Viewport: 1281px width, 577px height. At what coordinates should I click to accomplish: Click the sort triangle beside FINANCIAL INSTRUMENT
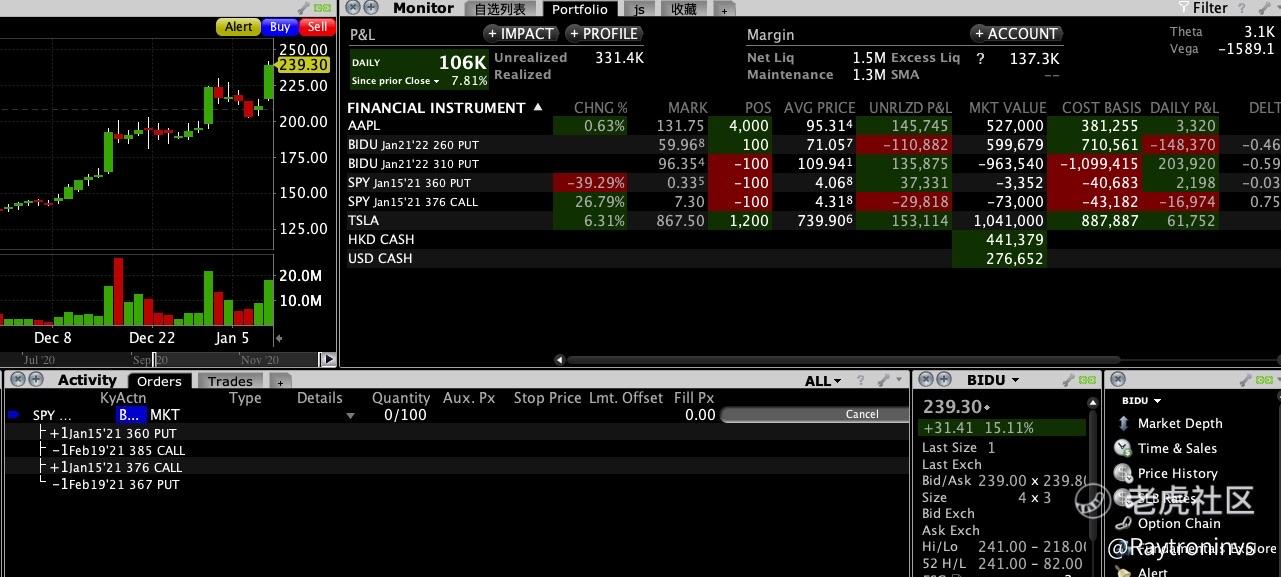pos(538,107)
